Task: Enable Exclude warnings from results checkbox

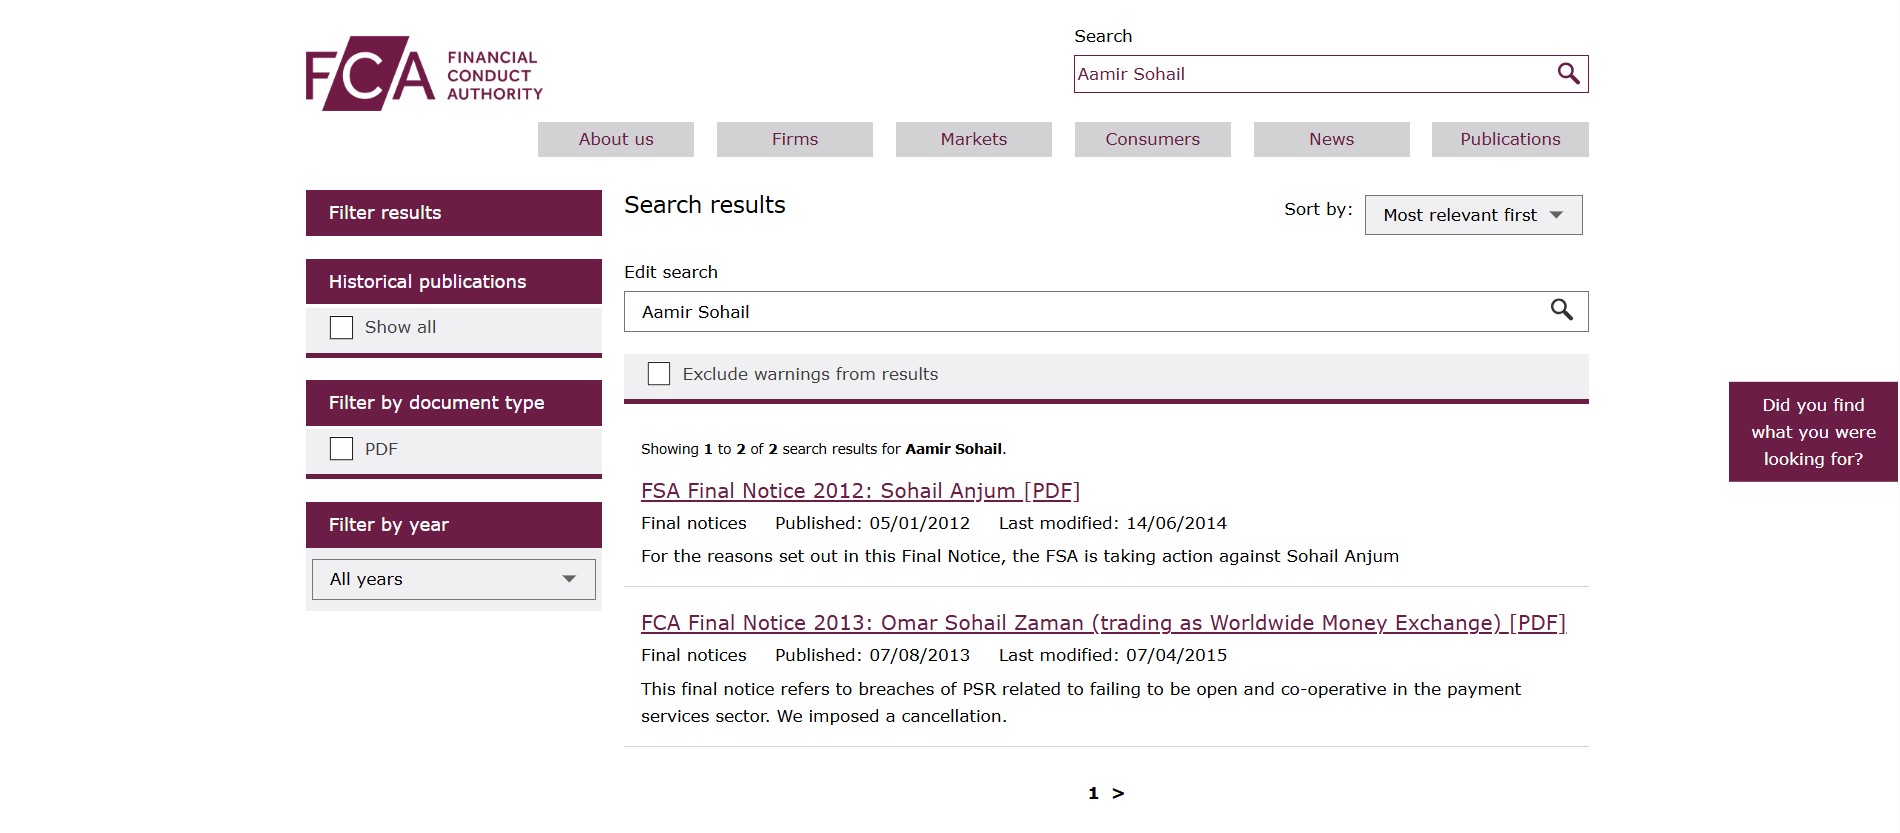Action: click(659, 374)
